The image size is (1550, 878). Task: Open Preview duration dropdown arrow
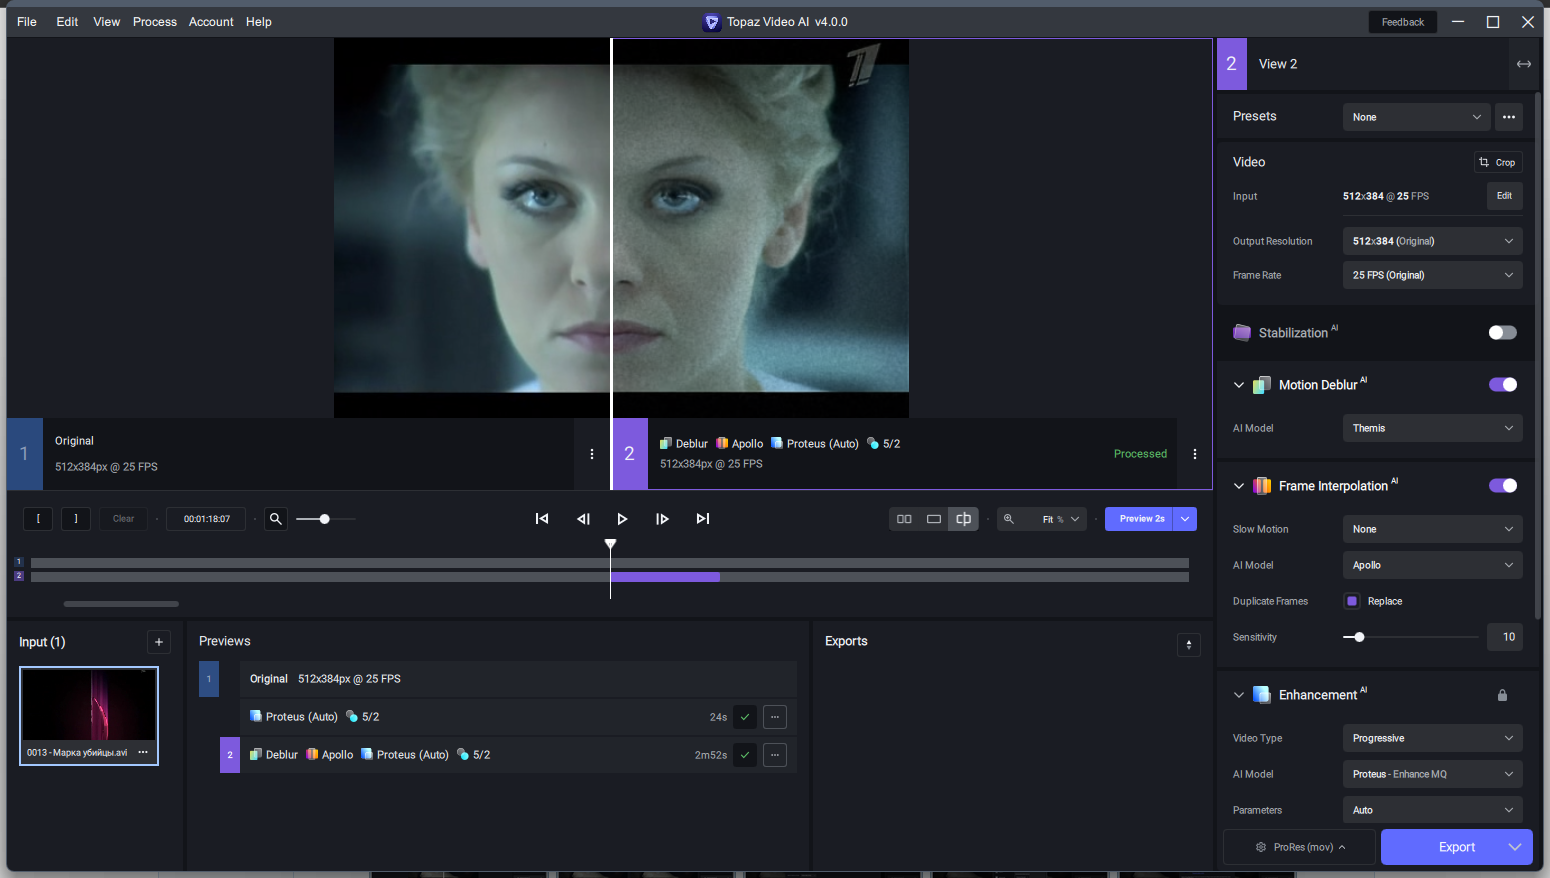pos(1185,519)
